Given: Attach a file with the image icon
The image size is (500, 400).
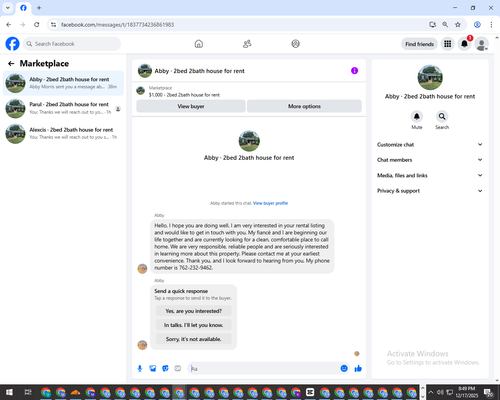Looking at the screenshot, I should point(152,368).
